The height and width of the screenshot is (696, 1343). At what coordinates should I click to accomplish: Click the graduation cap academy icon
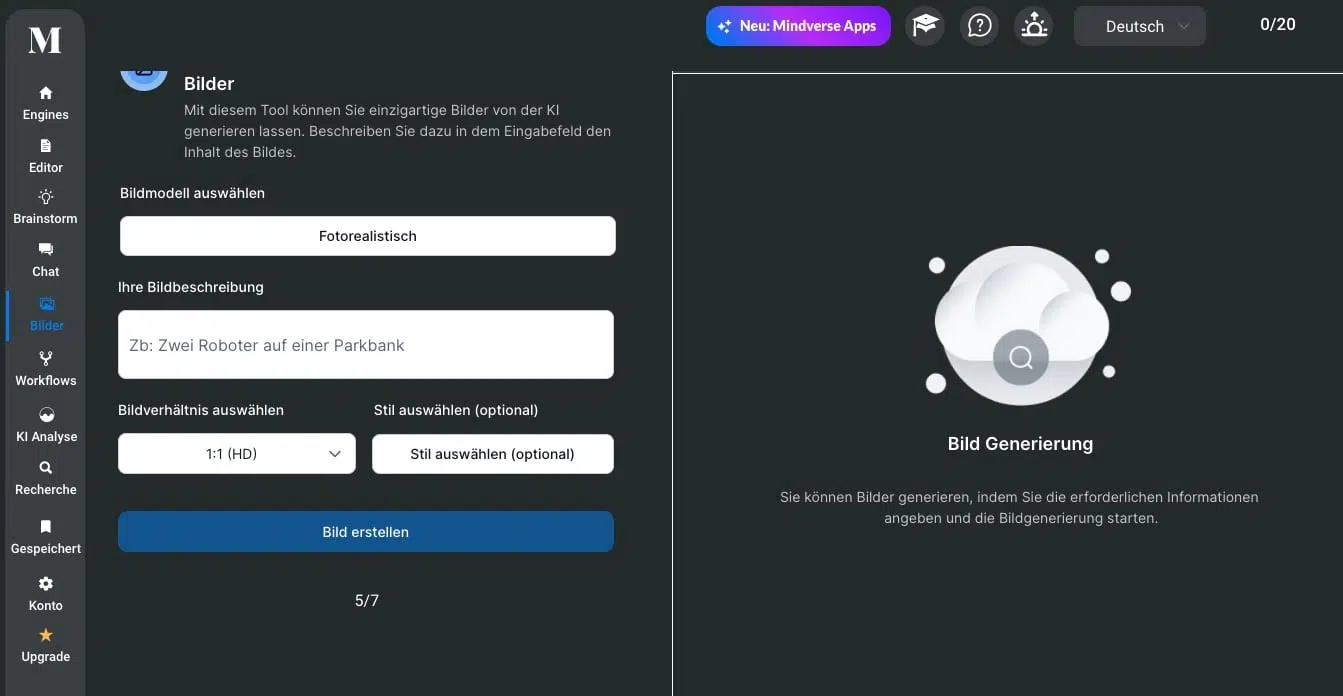925,26
